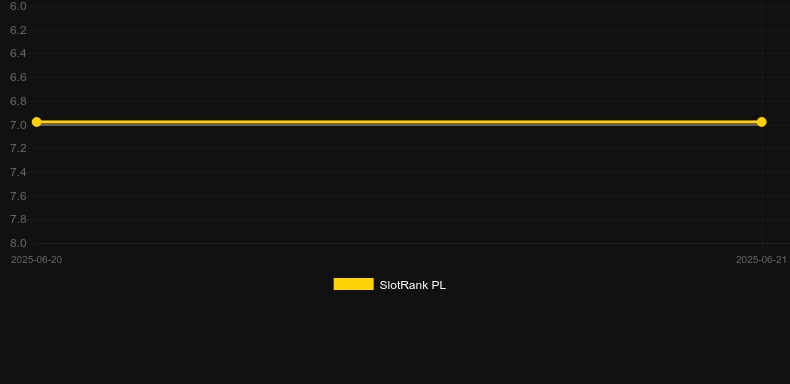Image resolution: width=790 pixels, height=384 pixels.
Task: Click the 7.2 y-axis label
Action: [18, 148]
